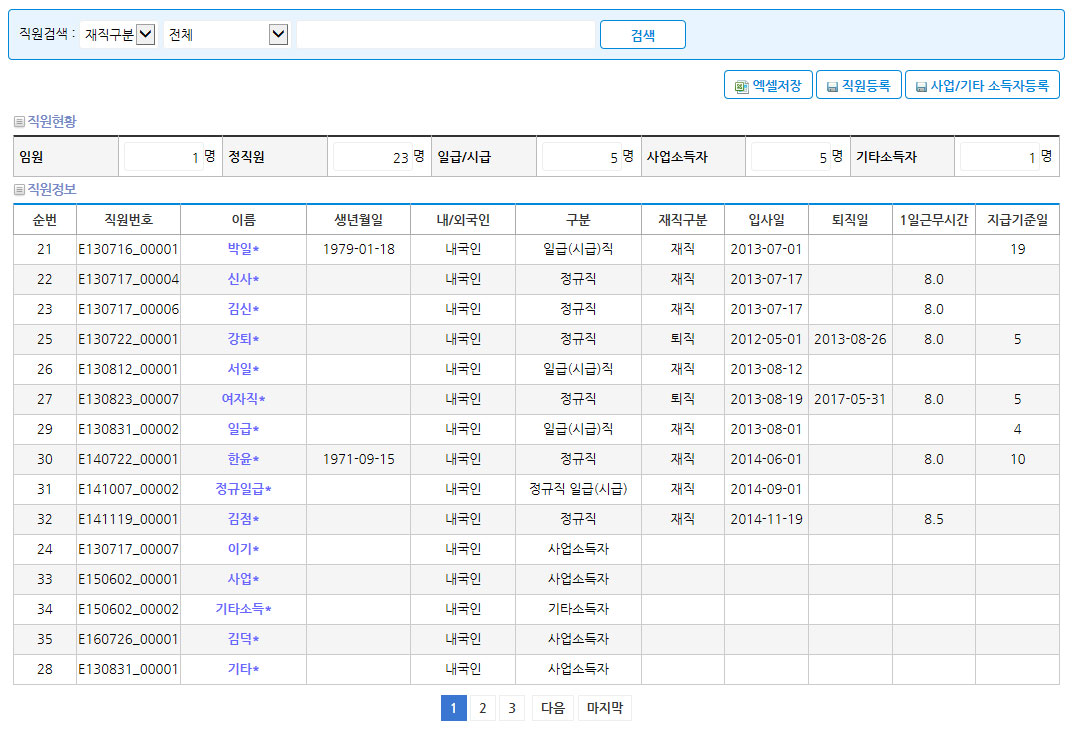
Task: Click the 재직구분 column header
Action: coord(683,220)
